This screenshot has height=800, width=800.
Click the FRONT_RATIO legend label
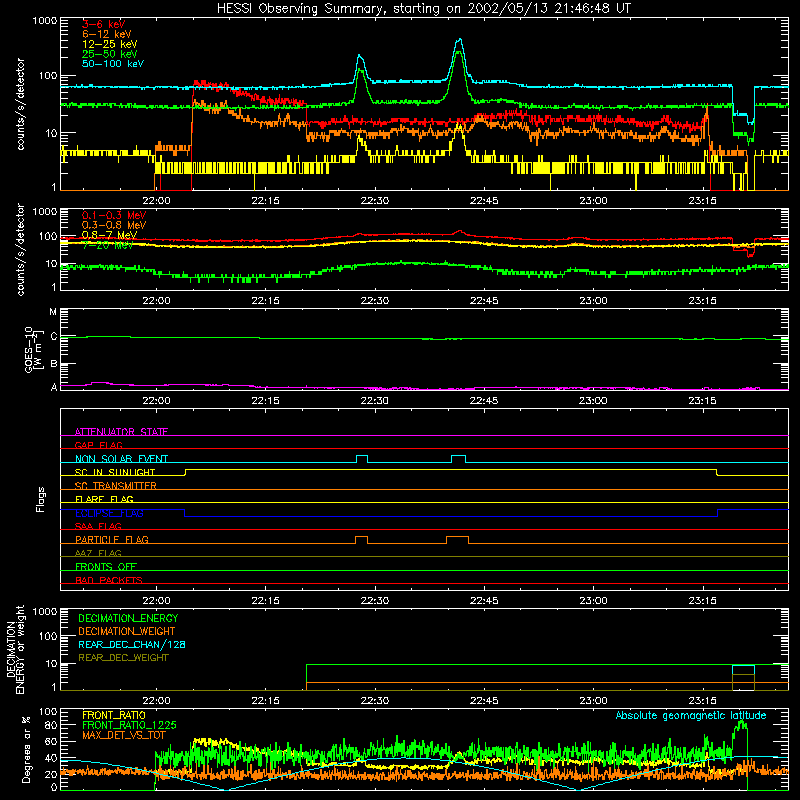[x=114, y=715]
